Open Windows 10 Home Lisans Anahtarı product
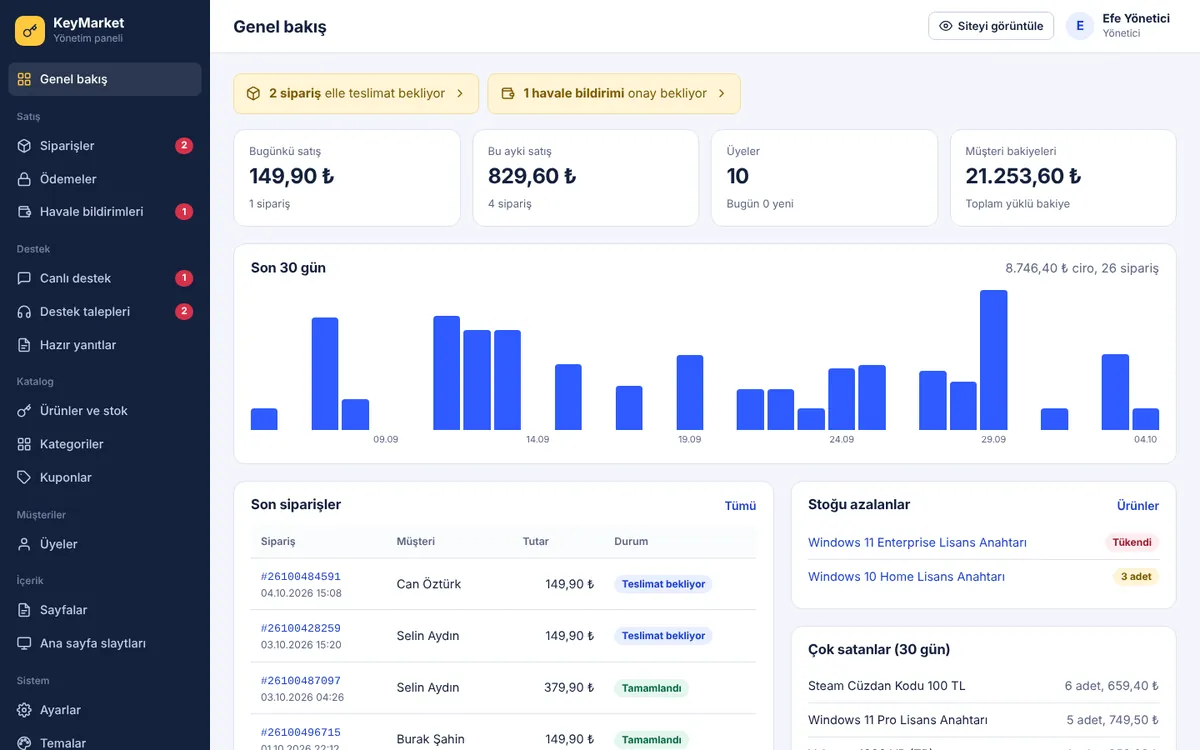This screenshot has height=750, width=1200. (x=906, y=577)
